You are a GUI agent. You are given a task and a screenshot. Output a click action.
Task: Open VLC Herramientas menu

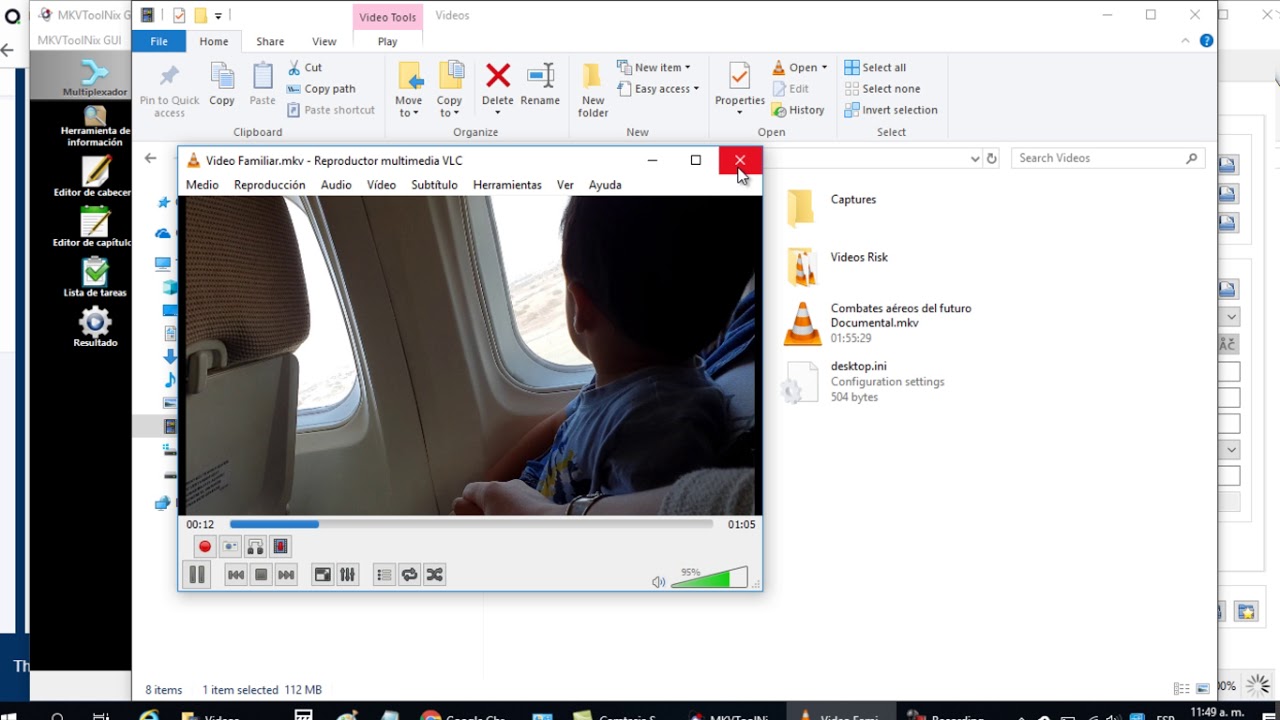[x=507, y=185]
